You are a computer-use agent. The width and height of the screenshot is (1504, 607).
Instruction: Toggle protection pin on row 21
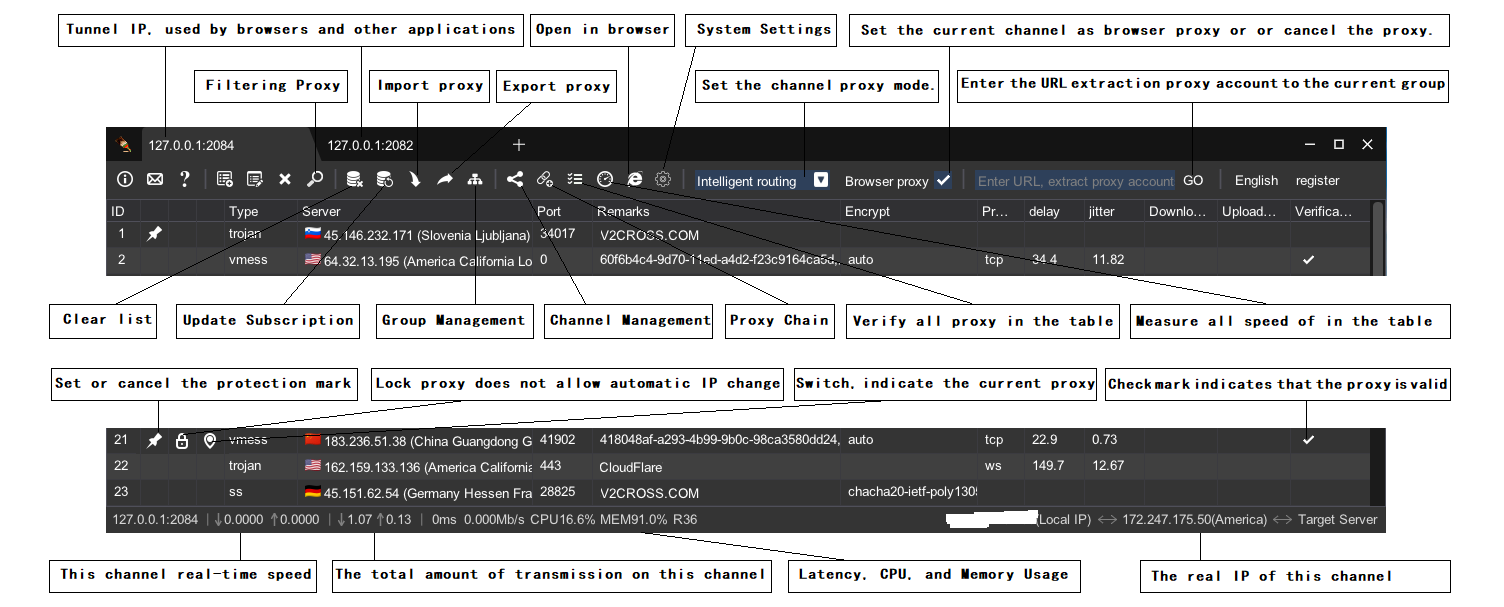pyautogui.click(x=154, y=441)
